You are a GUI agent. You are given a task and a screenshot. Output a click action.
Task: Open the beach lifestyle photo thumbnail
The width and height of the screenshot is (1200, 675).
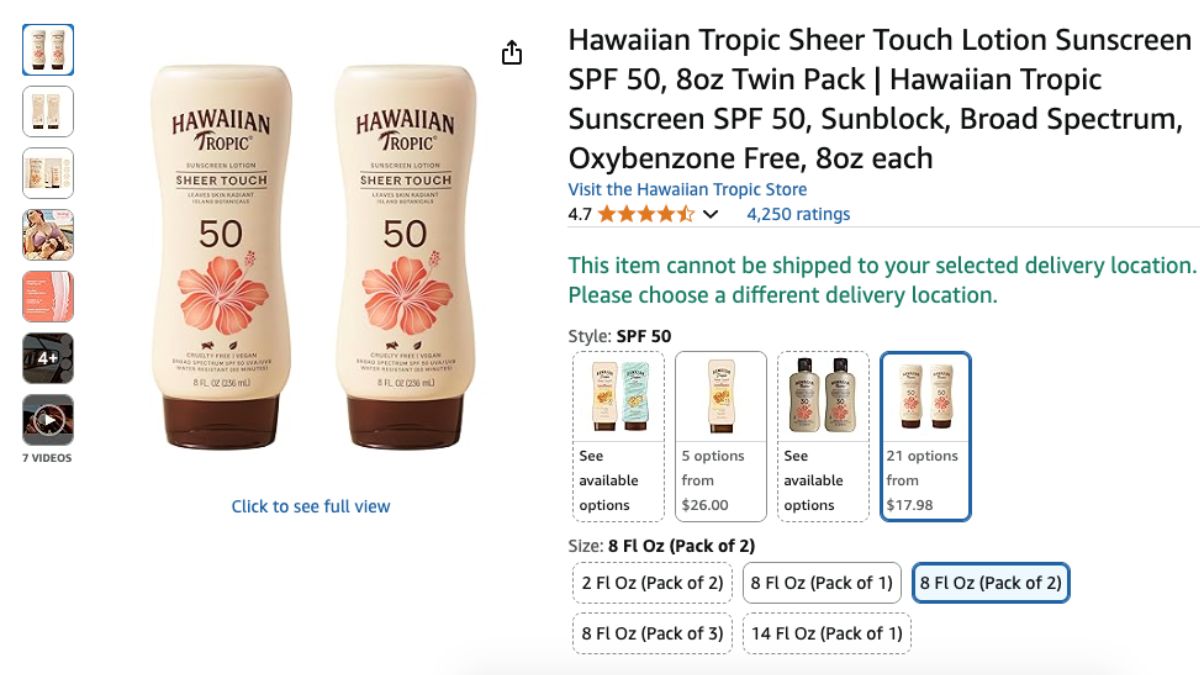[x=48, y=235]
